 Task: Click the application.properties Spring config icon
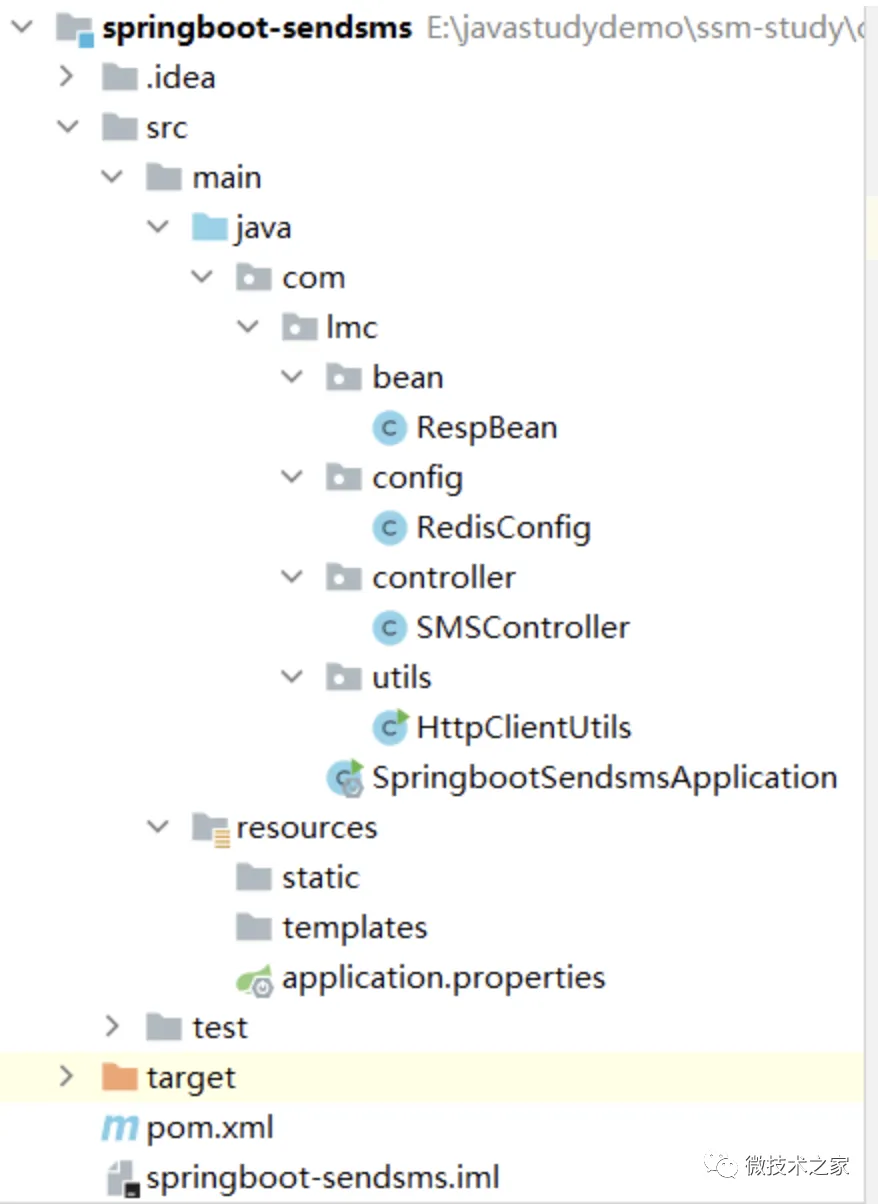point(255,979)
